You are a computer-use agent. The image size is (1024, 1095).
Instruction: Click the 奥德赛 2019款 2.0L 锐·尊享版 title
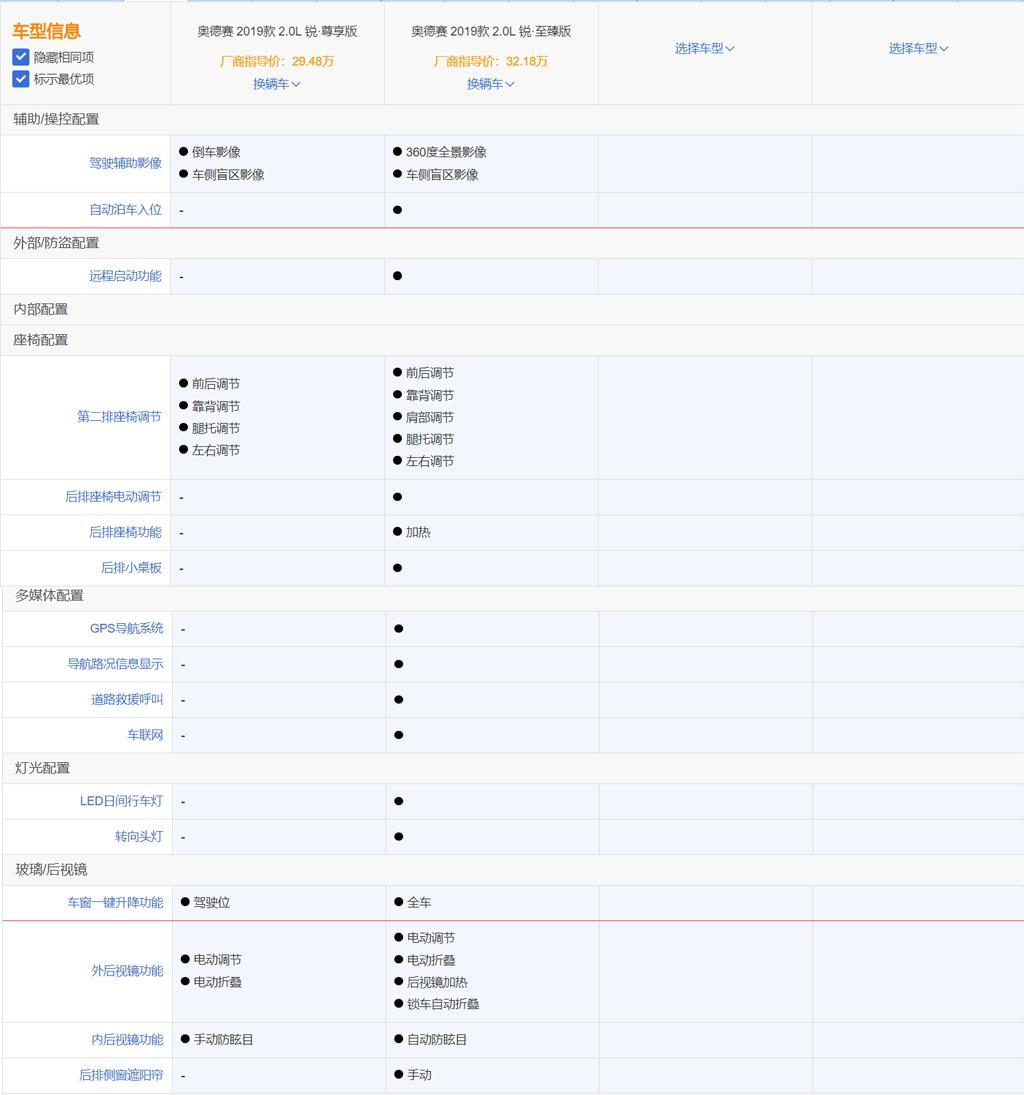point(277,31)
